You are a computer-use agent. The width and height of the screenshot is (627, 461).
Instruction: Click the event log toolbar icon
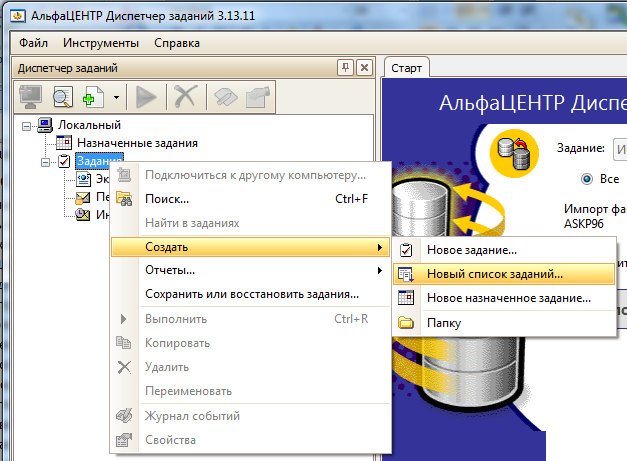(226, 97)
